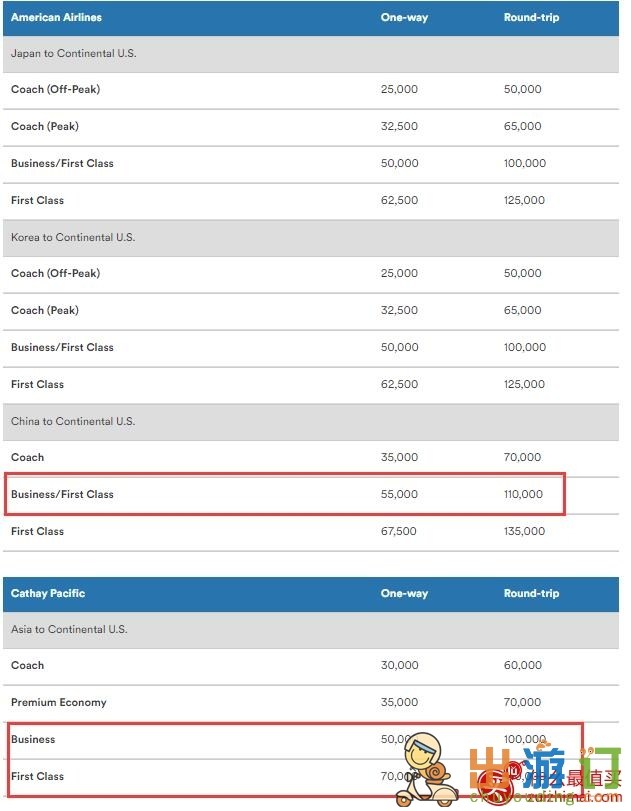Click the Asia to Continental U.S. section row
Viewport: 631px width, 811px height.
[x=311, y=630]
